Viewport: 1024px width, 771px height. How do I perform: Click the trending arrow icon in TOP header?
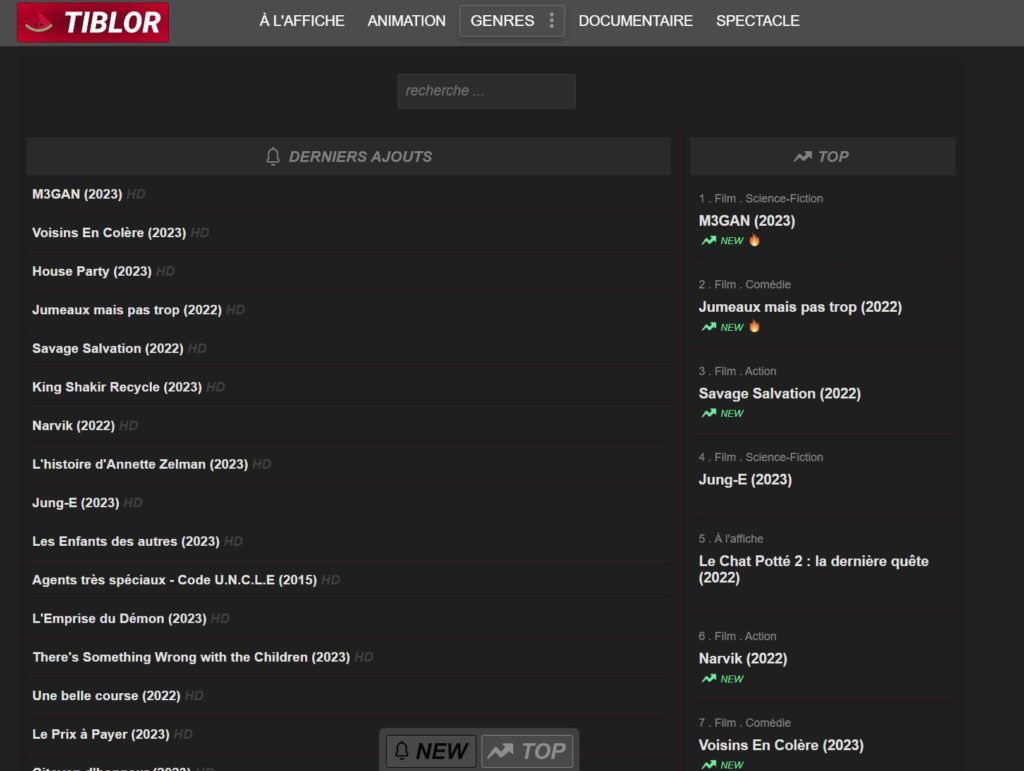[x=802, y=157]
